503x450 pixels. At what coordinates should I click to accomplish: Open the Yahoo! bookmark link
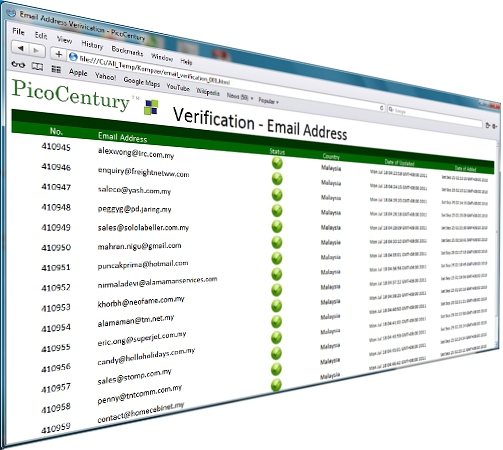105,76
